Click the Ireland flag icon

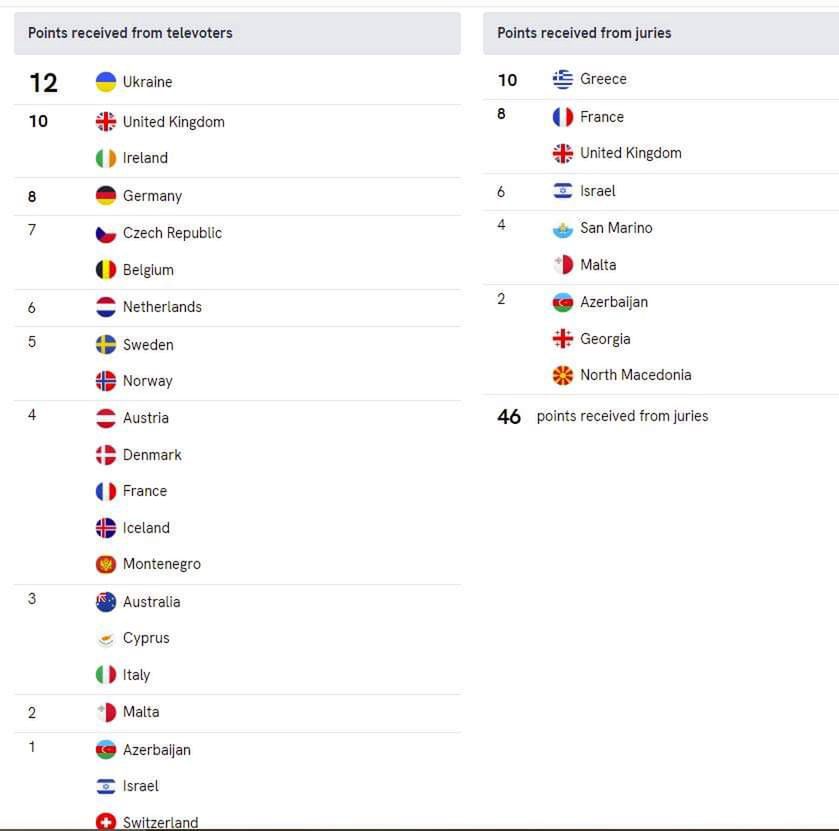106,158
